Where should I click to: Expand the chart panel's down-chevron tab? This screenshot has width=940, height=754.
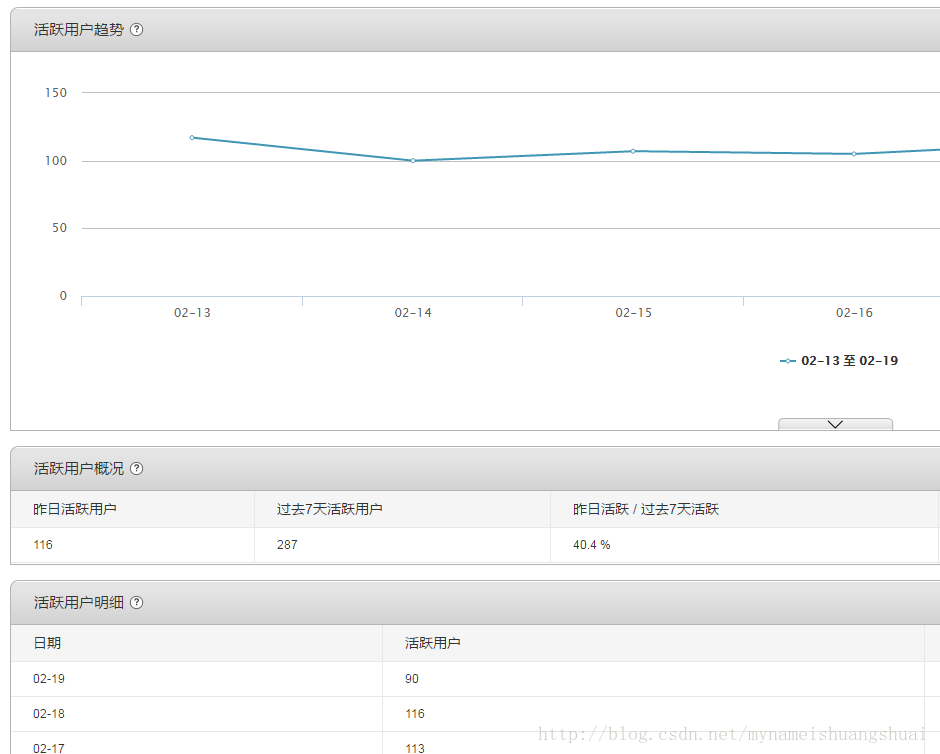tap(835, 424)
